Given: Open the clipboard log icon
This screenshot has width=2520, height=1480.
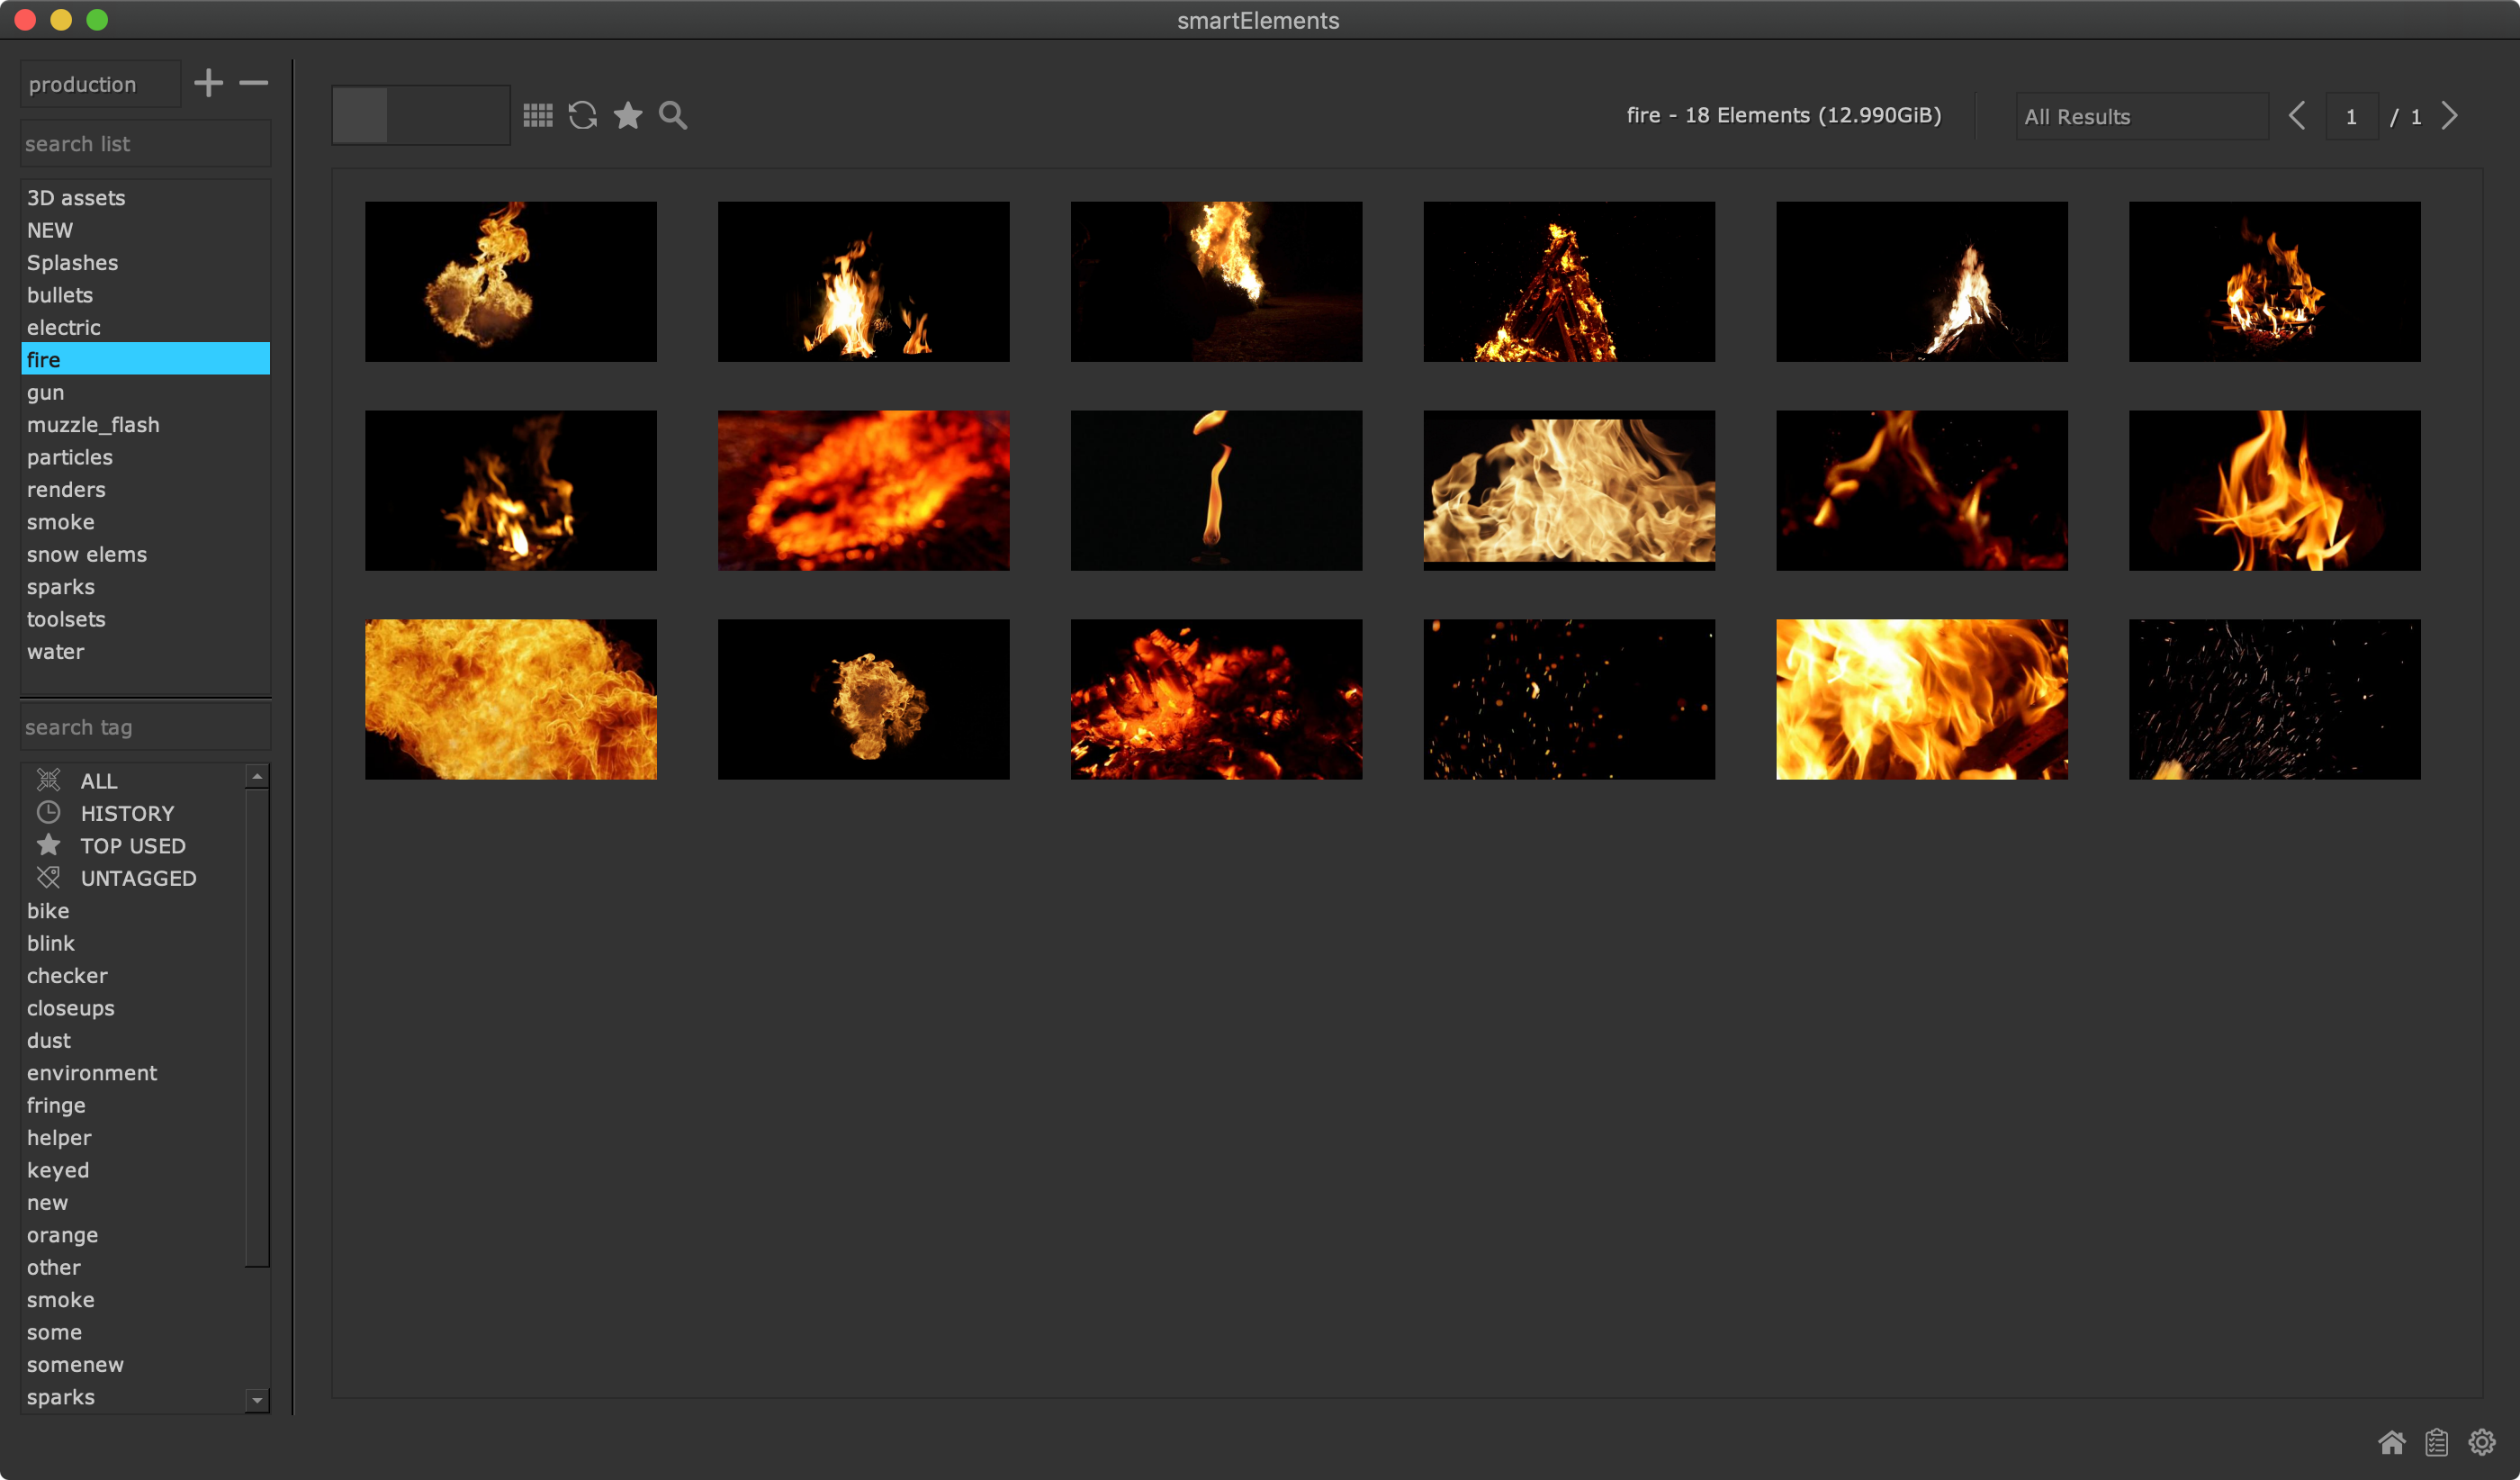Looking at the screenshot, I should point(2436,1442).
